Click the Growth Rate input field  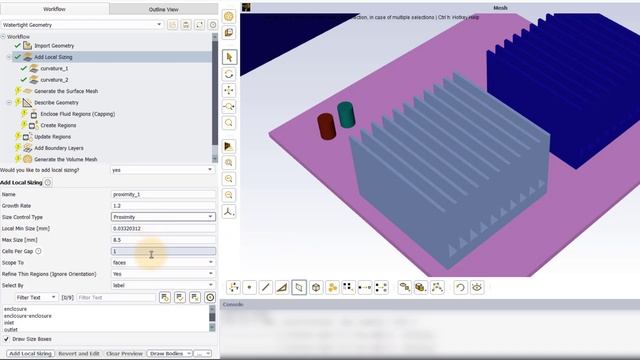tap(163, 206)
